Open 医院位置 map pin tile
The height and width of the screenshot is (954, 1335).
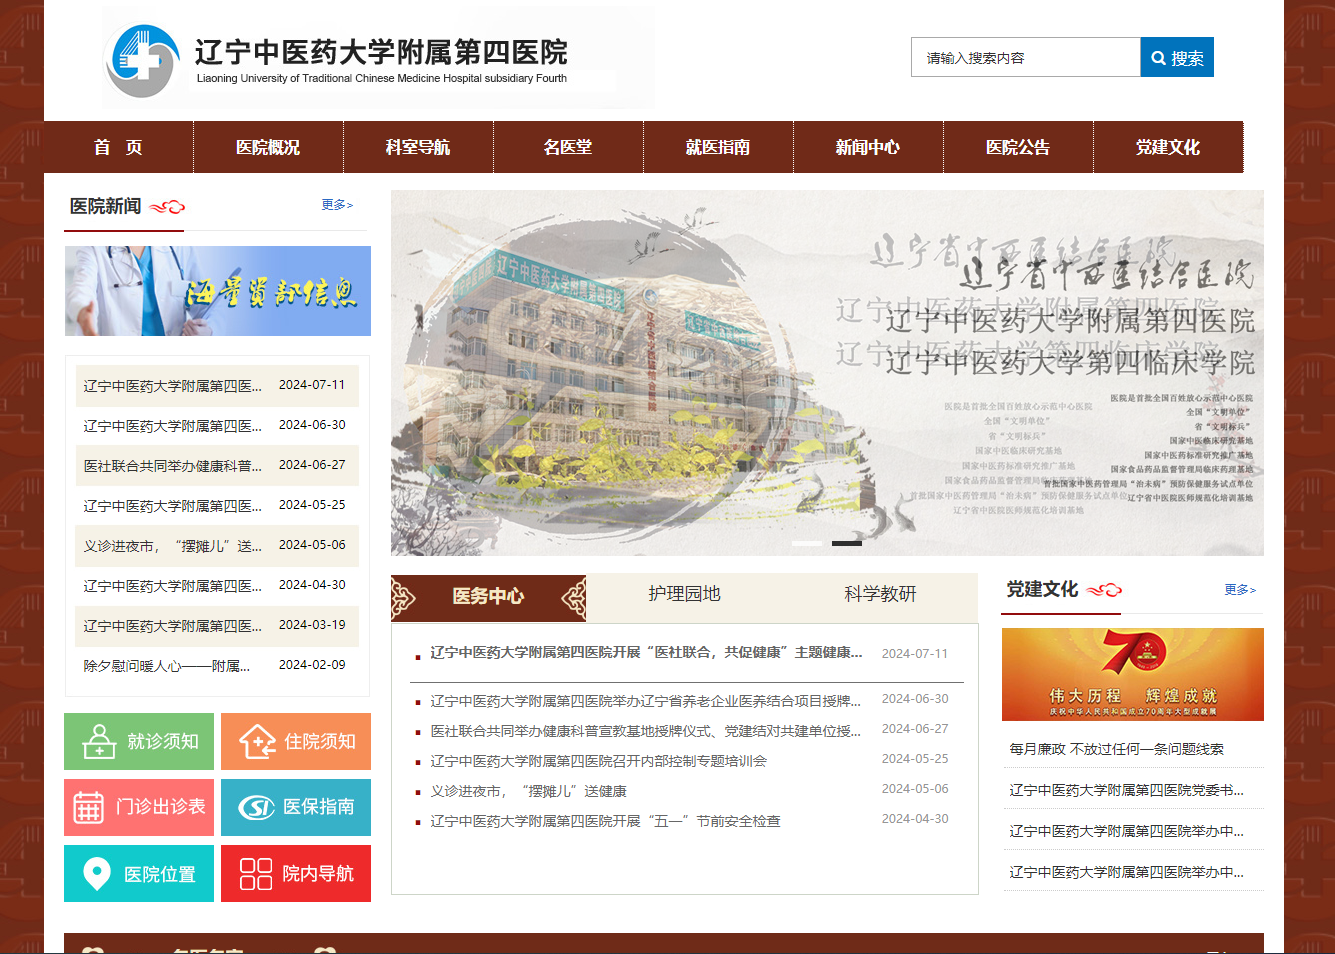139,873
